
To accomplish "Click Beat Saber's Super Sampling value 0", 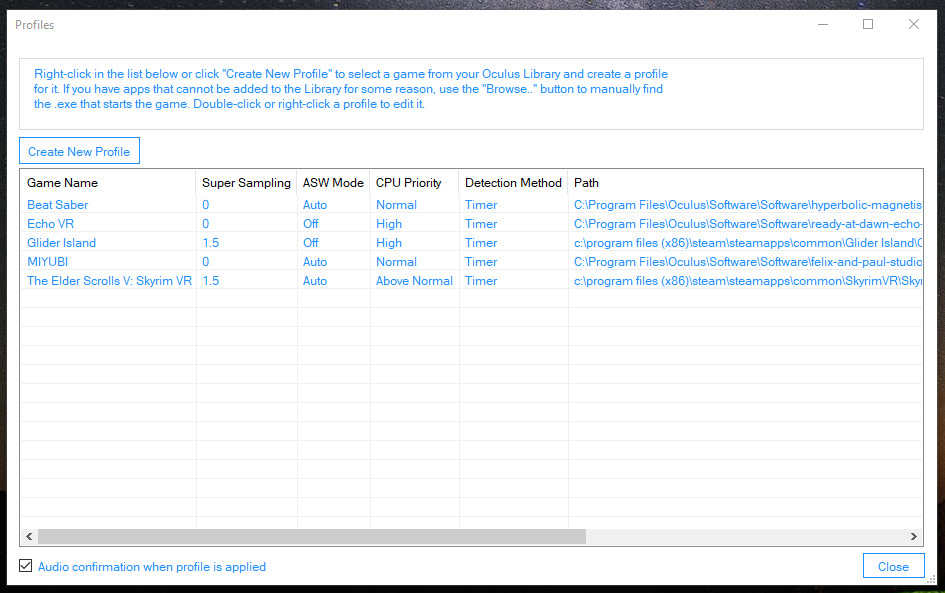I will (206, 205).
